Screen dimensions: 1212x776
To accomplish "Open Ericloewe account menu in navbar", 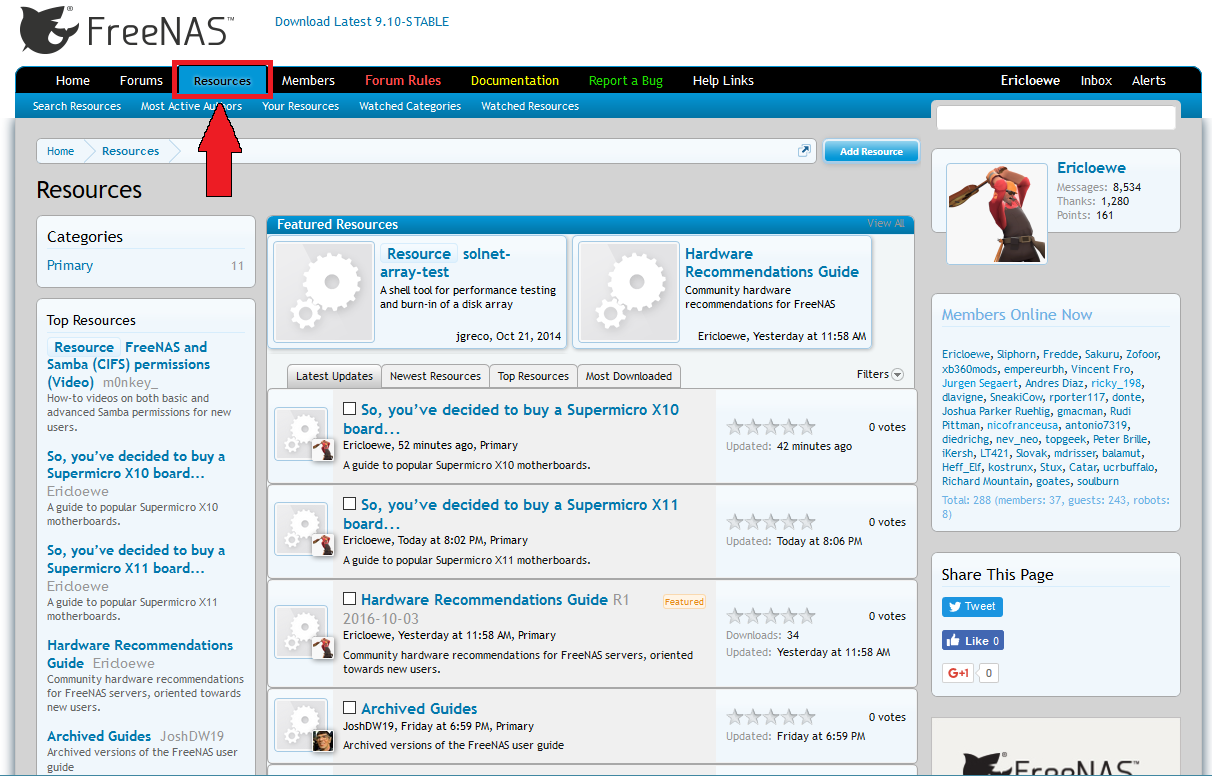I will coord(1030,81).
